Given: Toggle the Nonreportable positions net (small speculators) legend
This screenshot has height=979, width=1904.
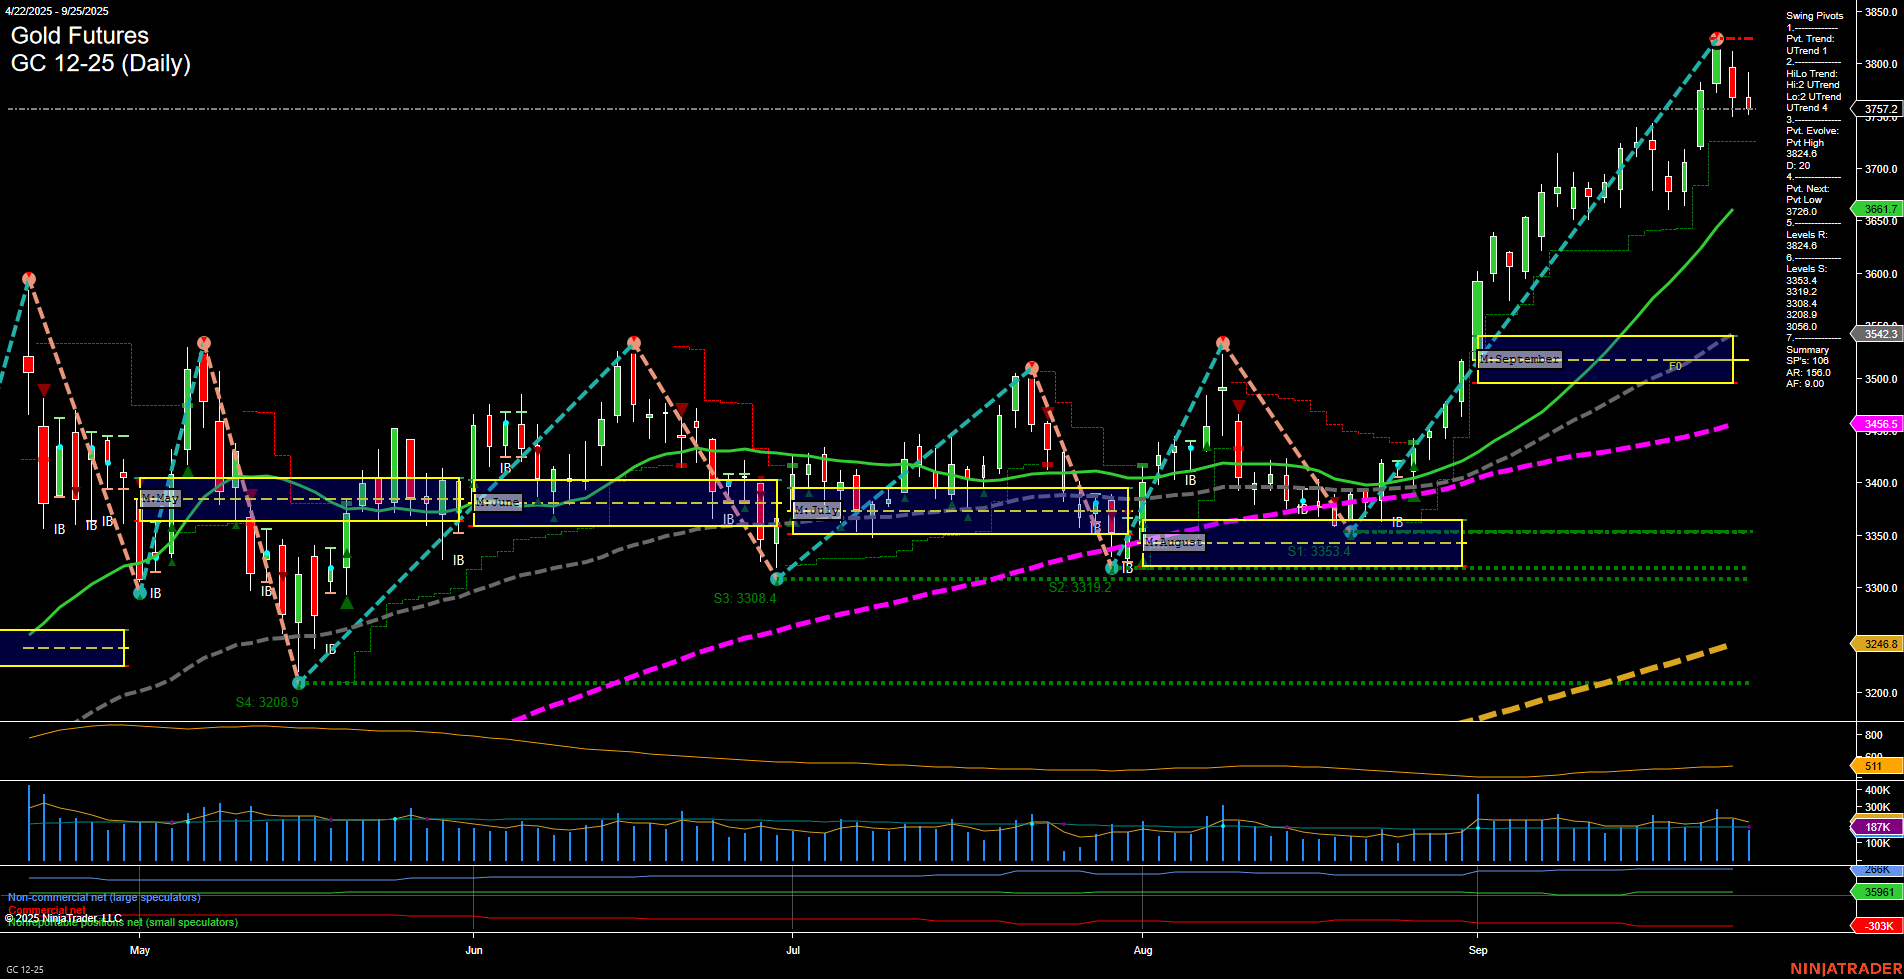Looking at the screenshot, I should click(x=120, y=923).
